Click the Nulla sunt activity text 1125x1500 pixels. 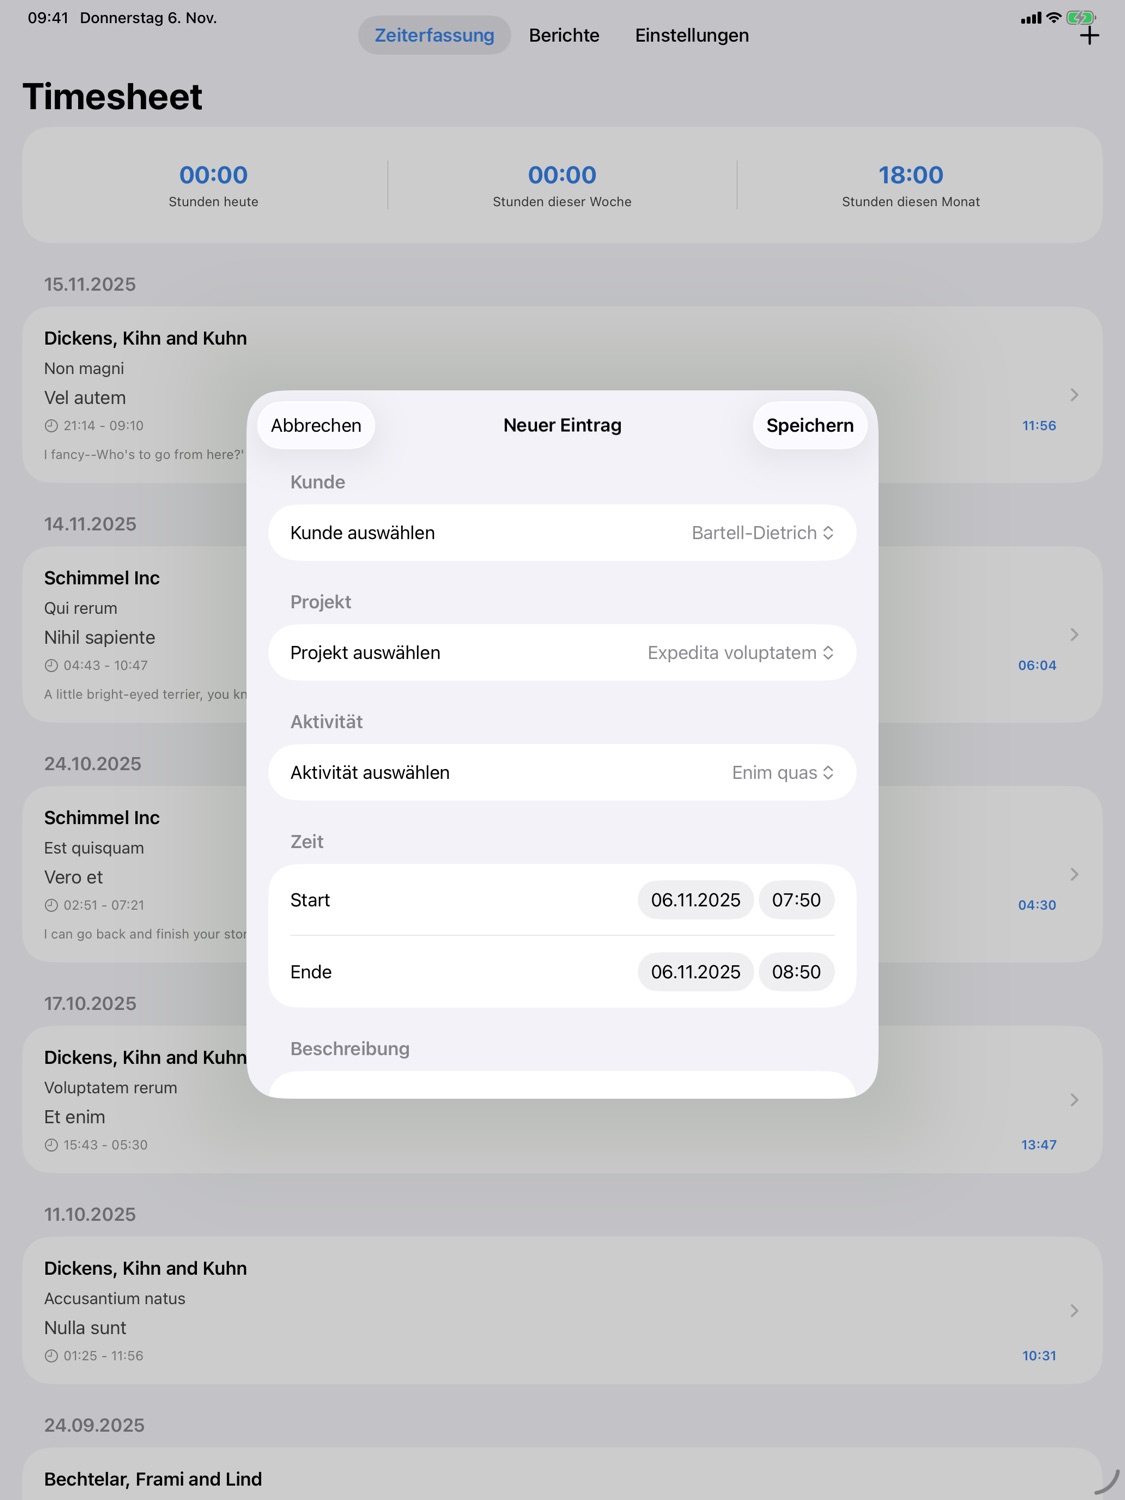85,1329
